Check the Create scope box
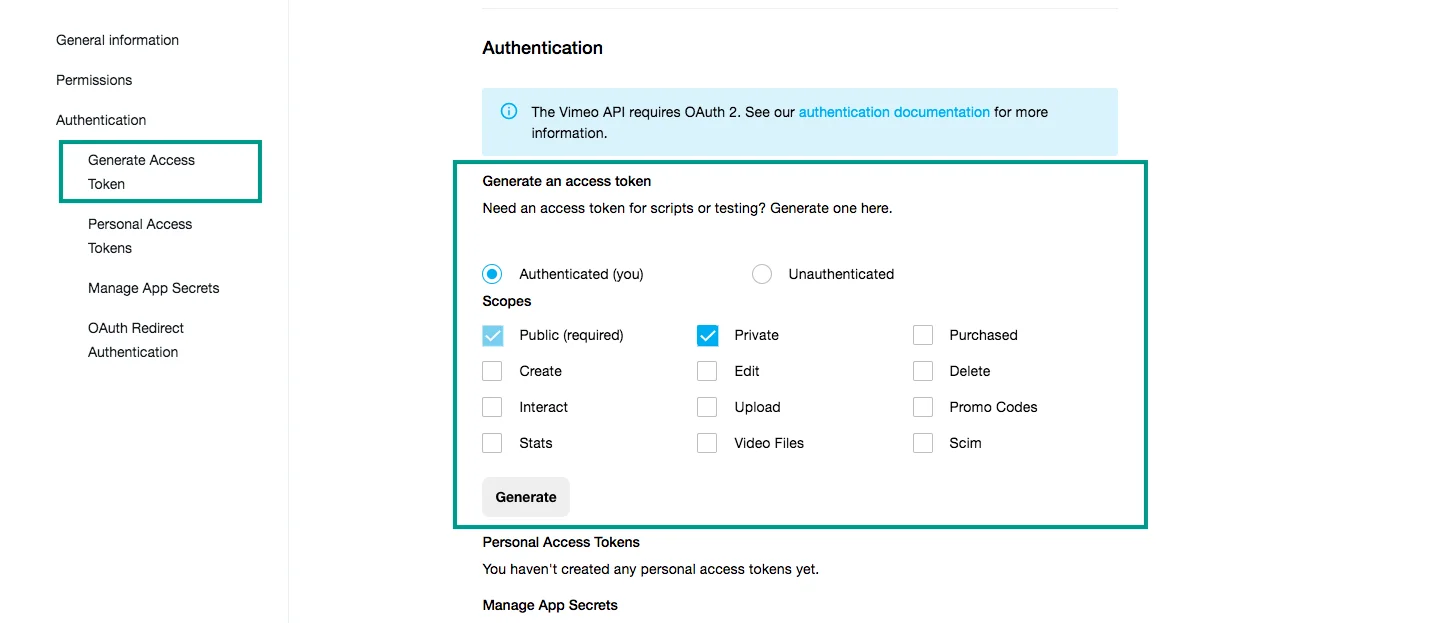Viewport: 1440px width, 623px height. pyautogui.click(x=492, y=371)
